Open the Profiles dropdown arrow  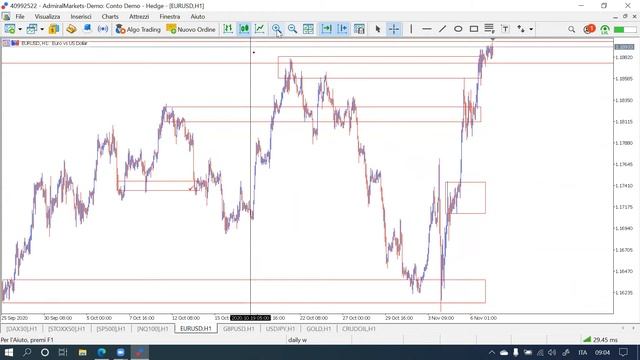click(42, 29)
